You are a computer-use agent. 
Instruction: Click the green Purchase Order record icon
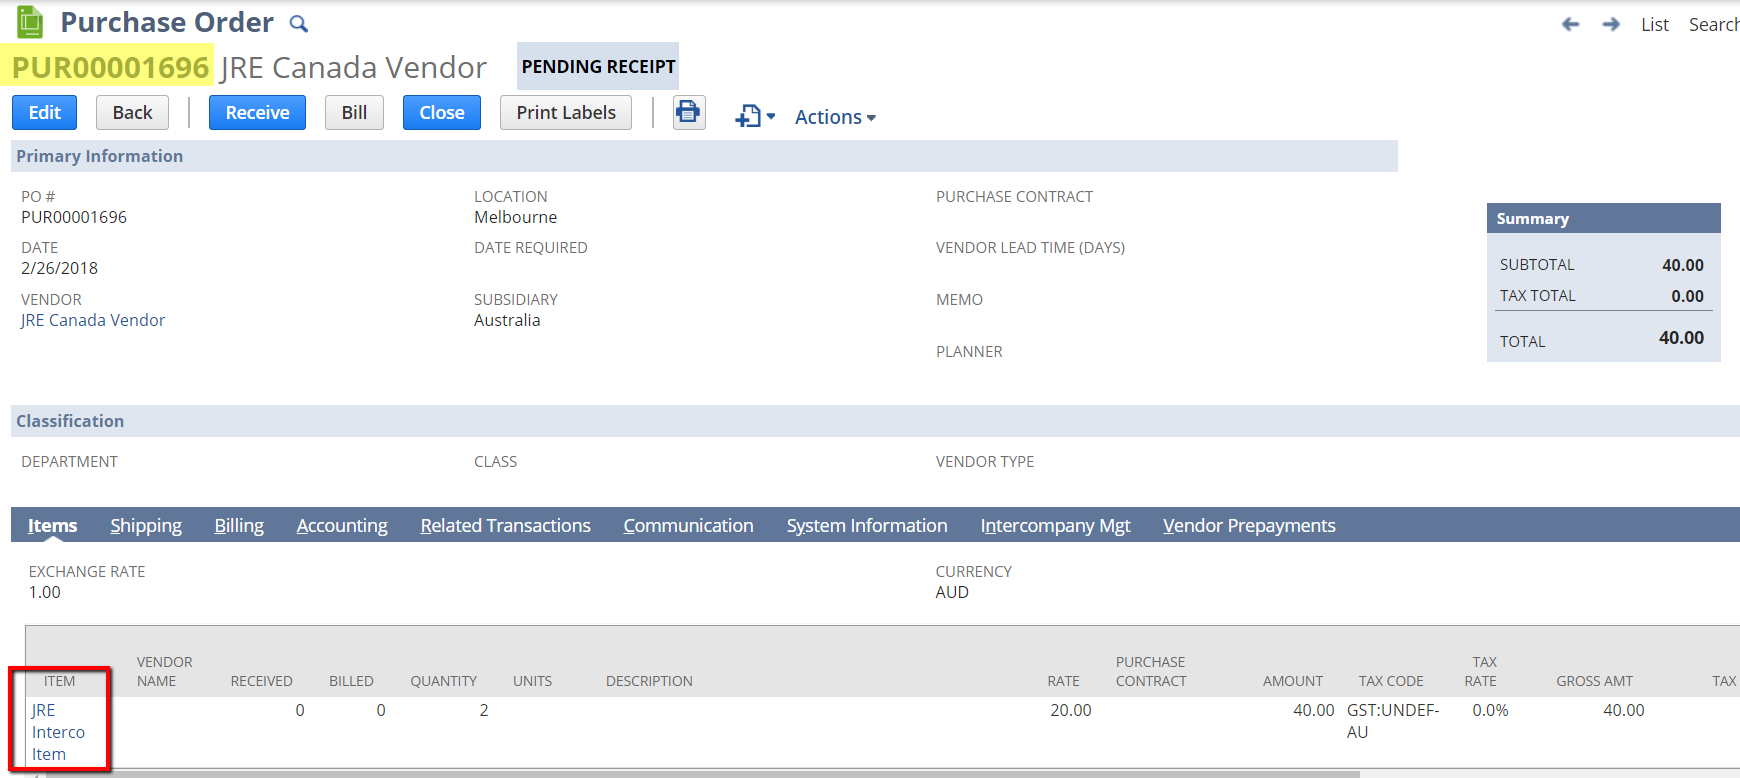pyautogui.click(x=31, y=22)
